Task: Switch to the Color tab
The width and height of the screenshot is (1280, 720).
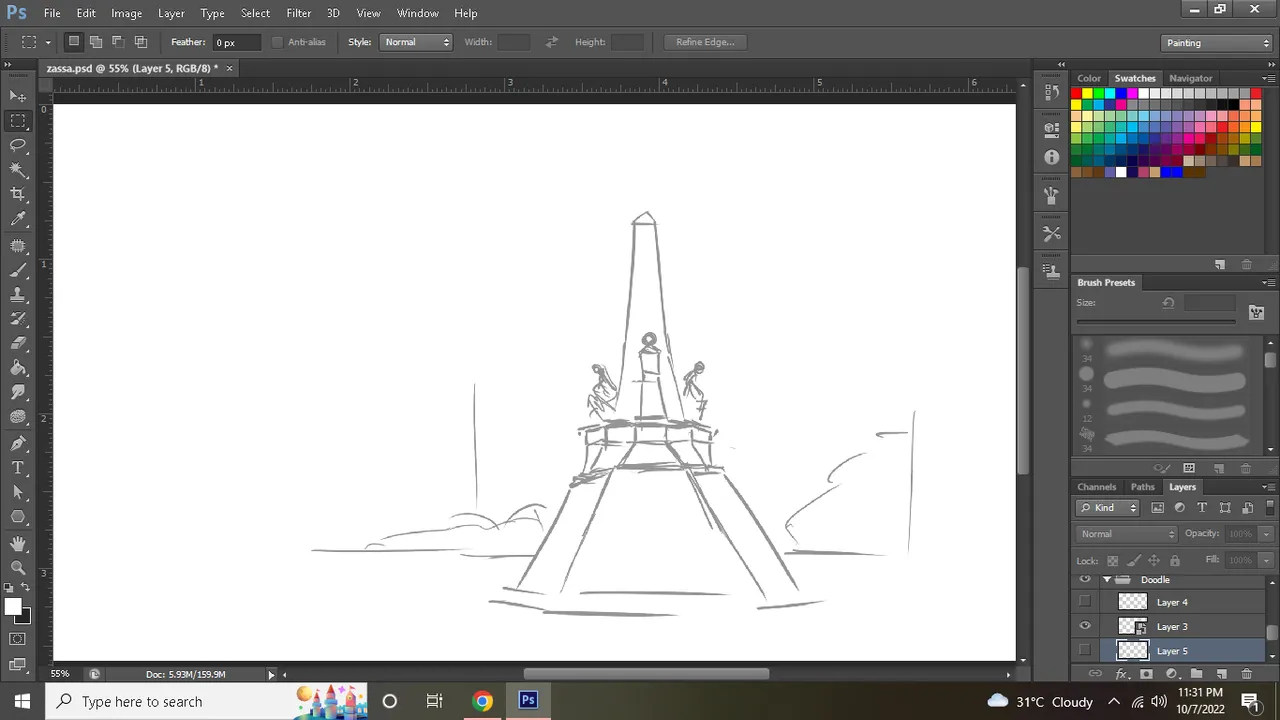Action: (1089, 78)
